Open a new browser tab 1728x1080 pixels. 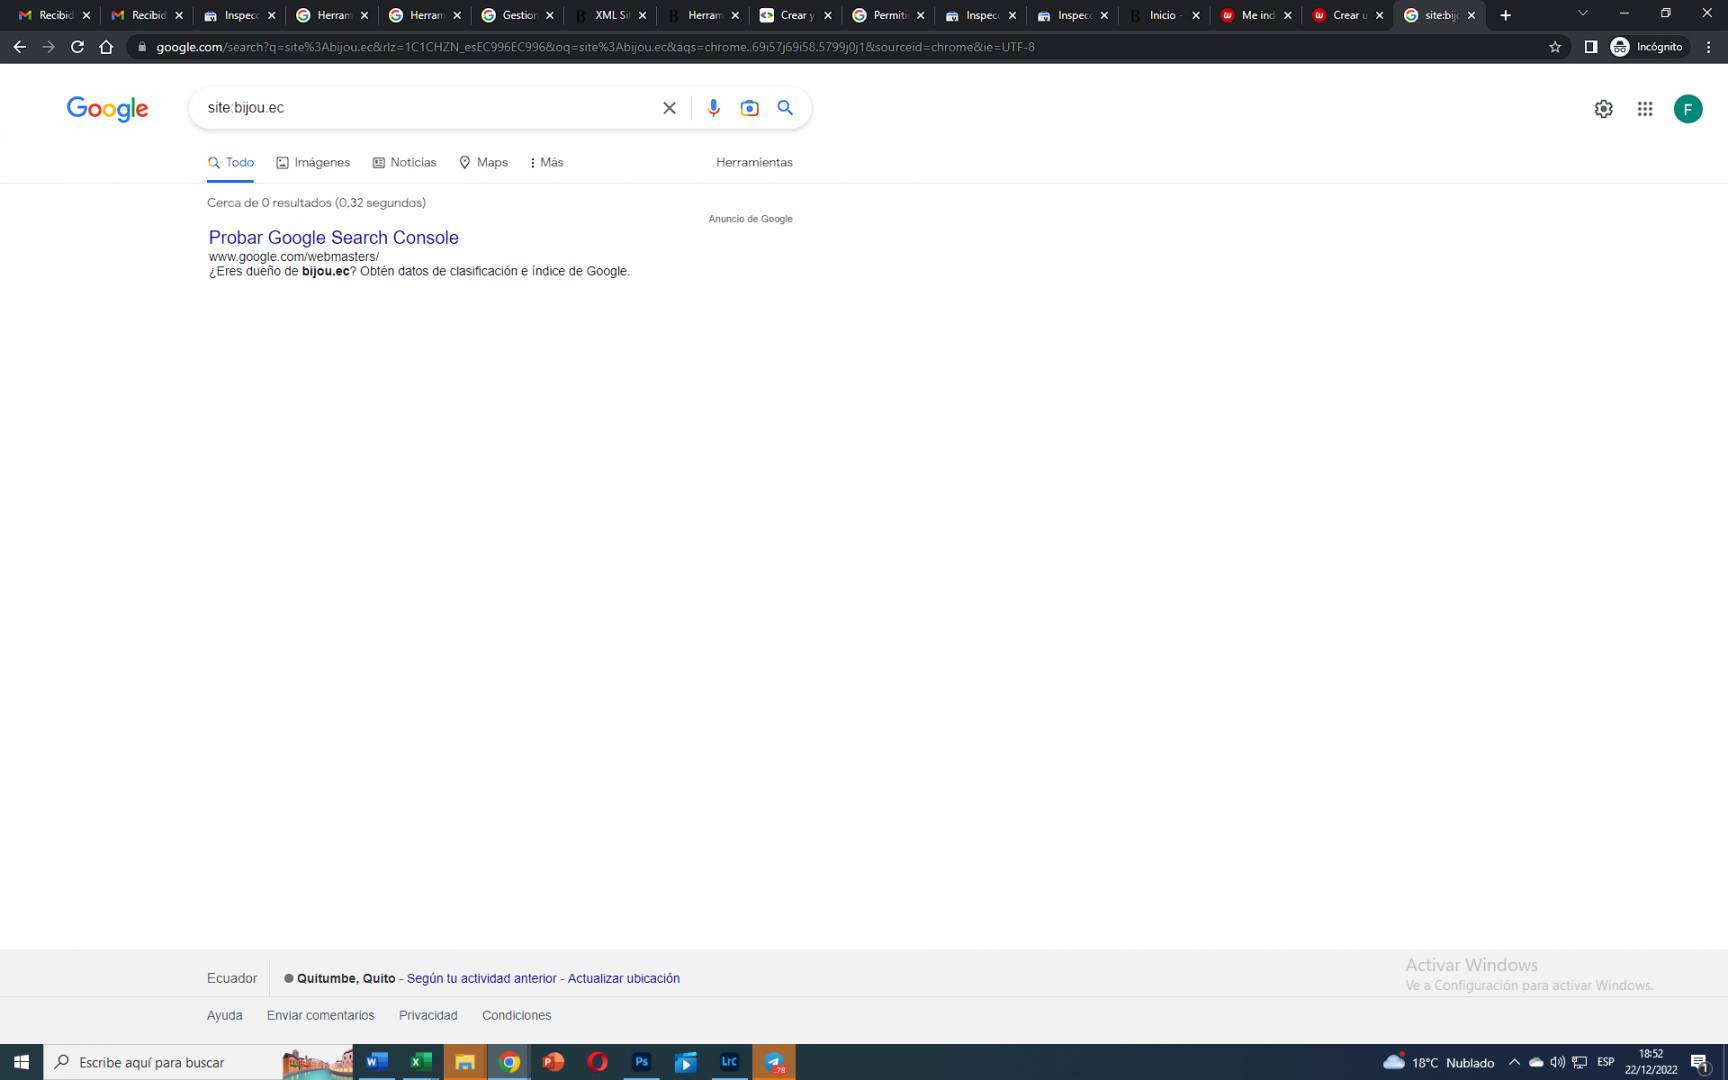[x=1505, y=15]
